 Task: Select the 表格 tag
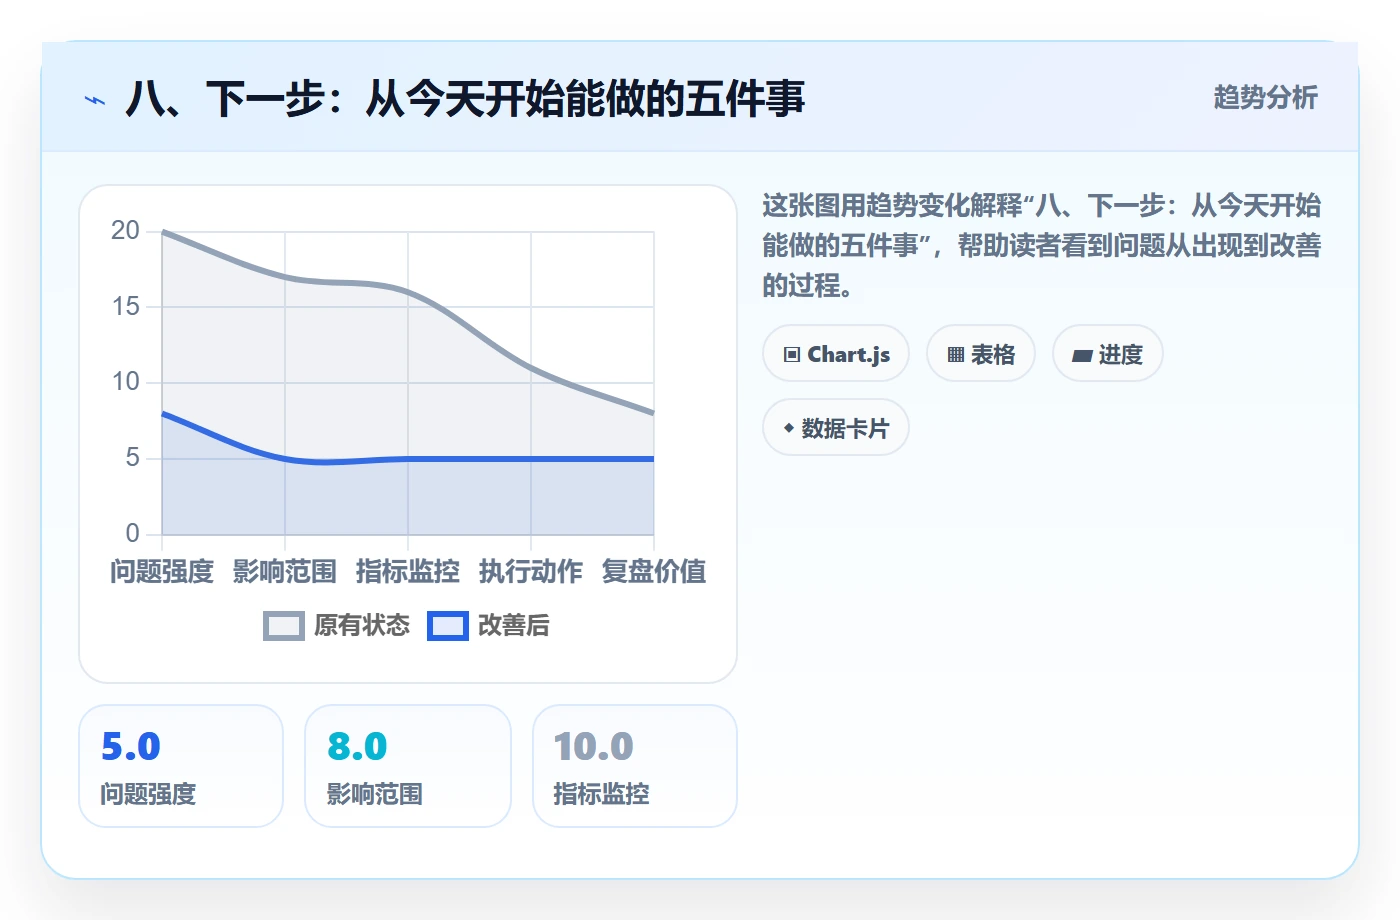(981, 354)
